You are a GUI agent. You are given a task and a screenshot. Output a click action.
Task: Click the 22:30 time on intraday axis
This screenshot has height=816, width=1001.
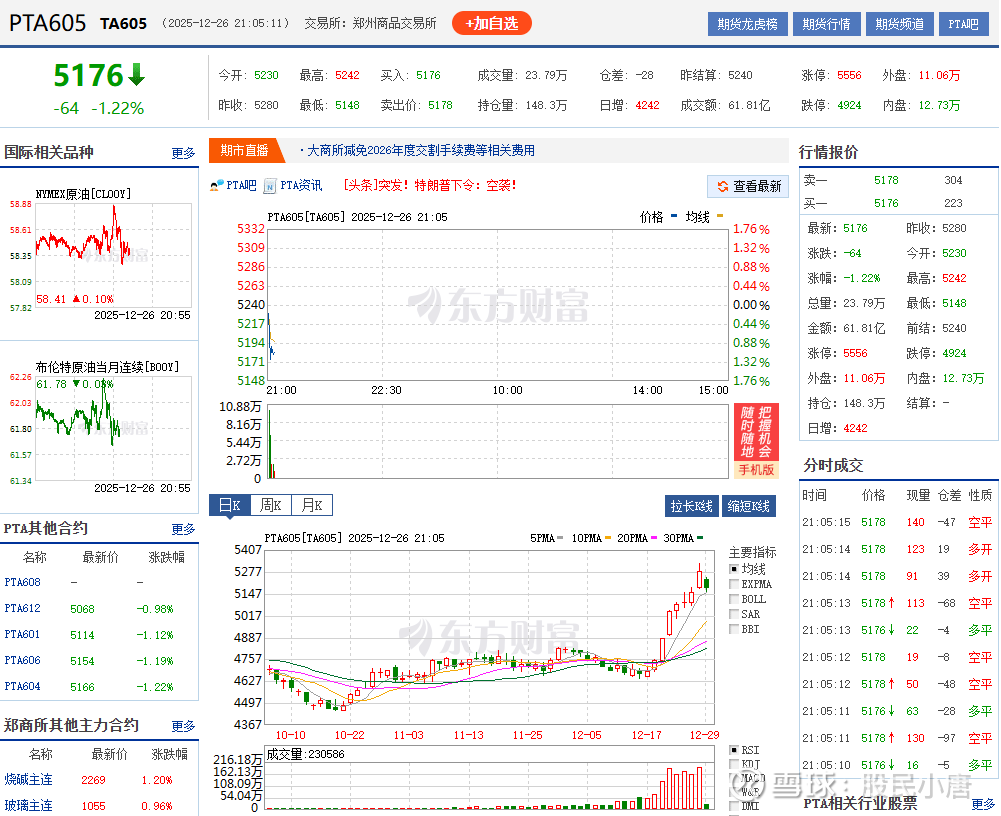[386, 390]
